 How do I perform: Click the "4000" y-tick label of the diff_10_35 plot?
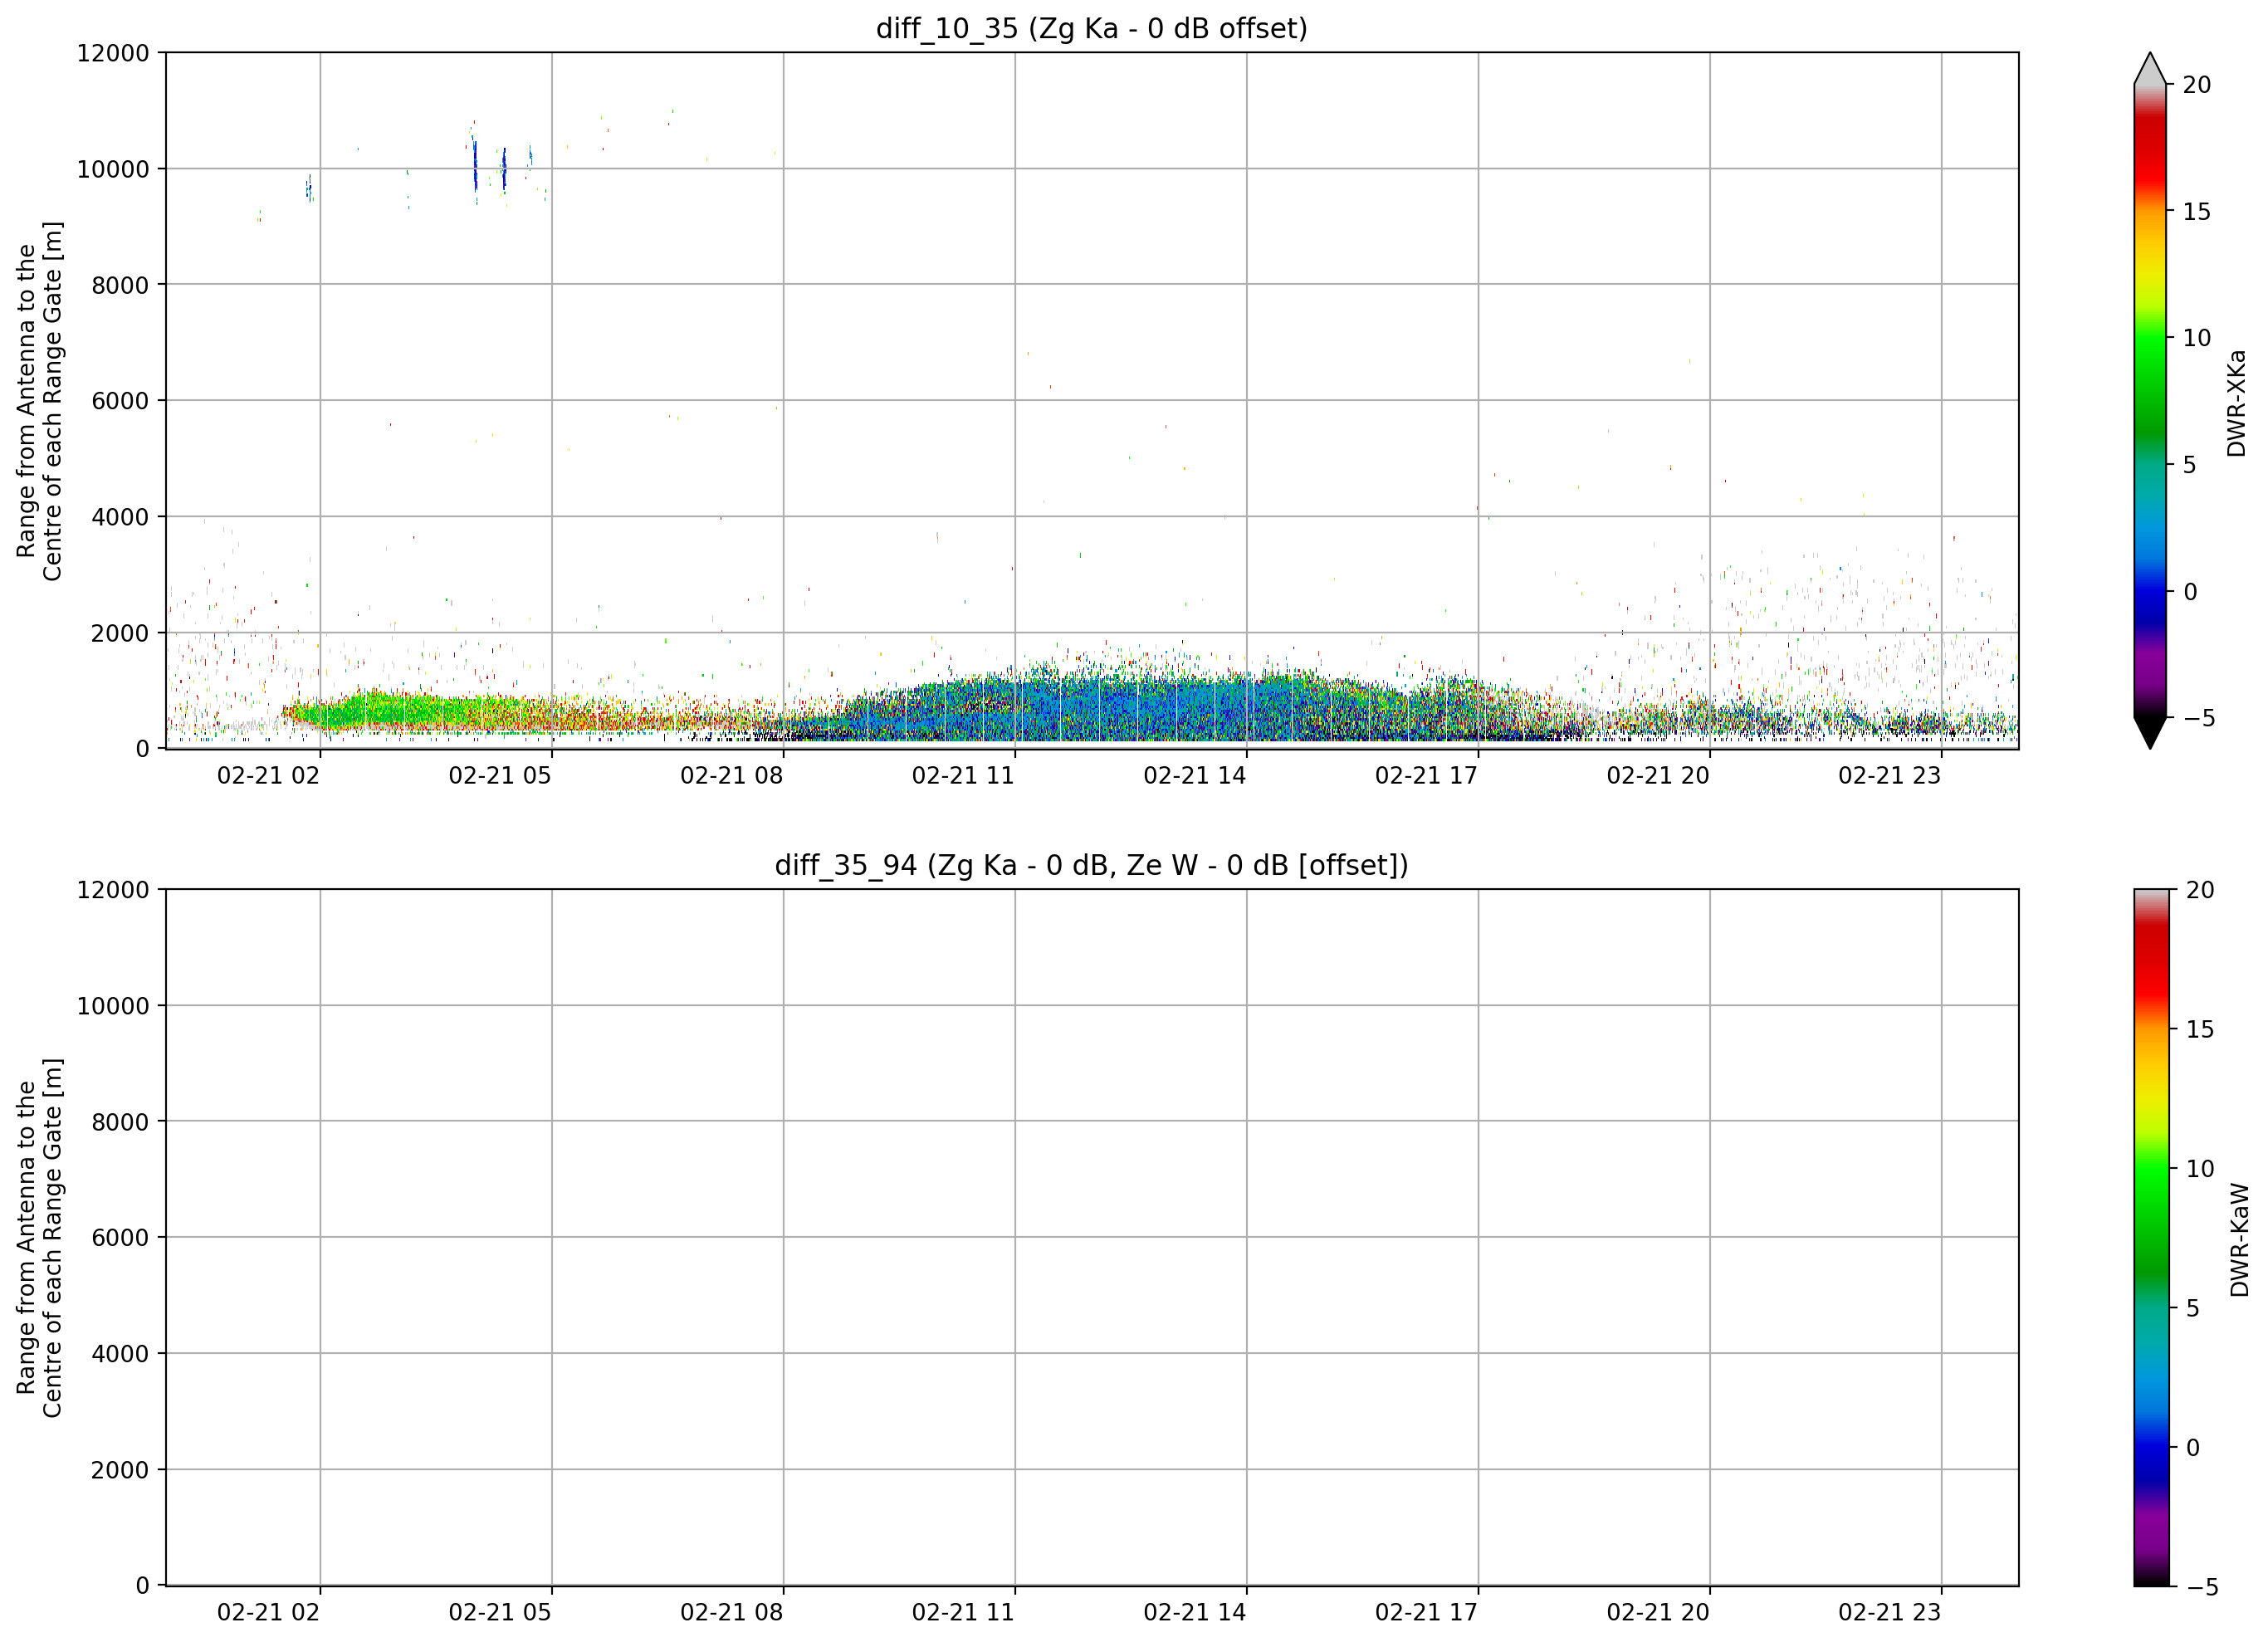(x=120, y=517)
